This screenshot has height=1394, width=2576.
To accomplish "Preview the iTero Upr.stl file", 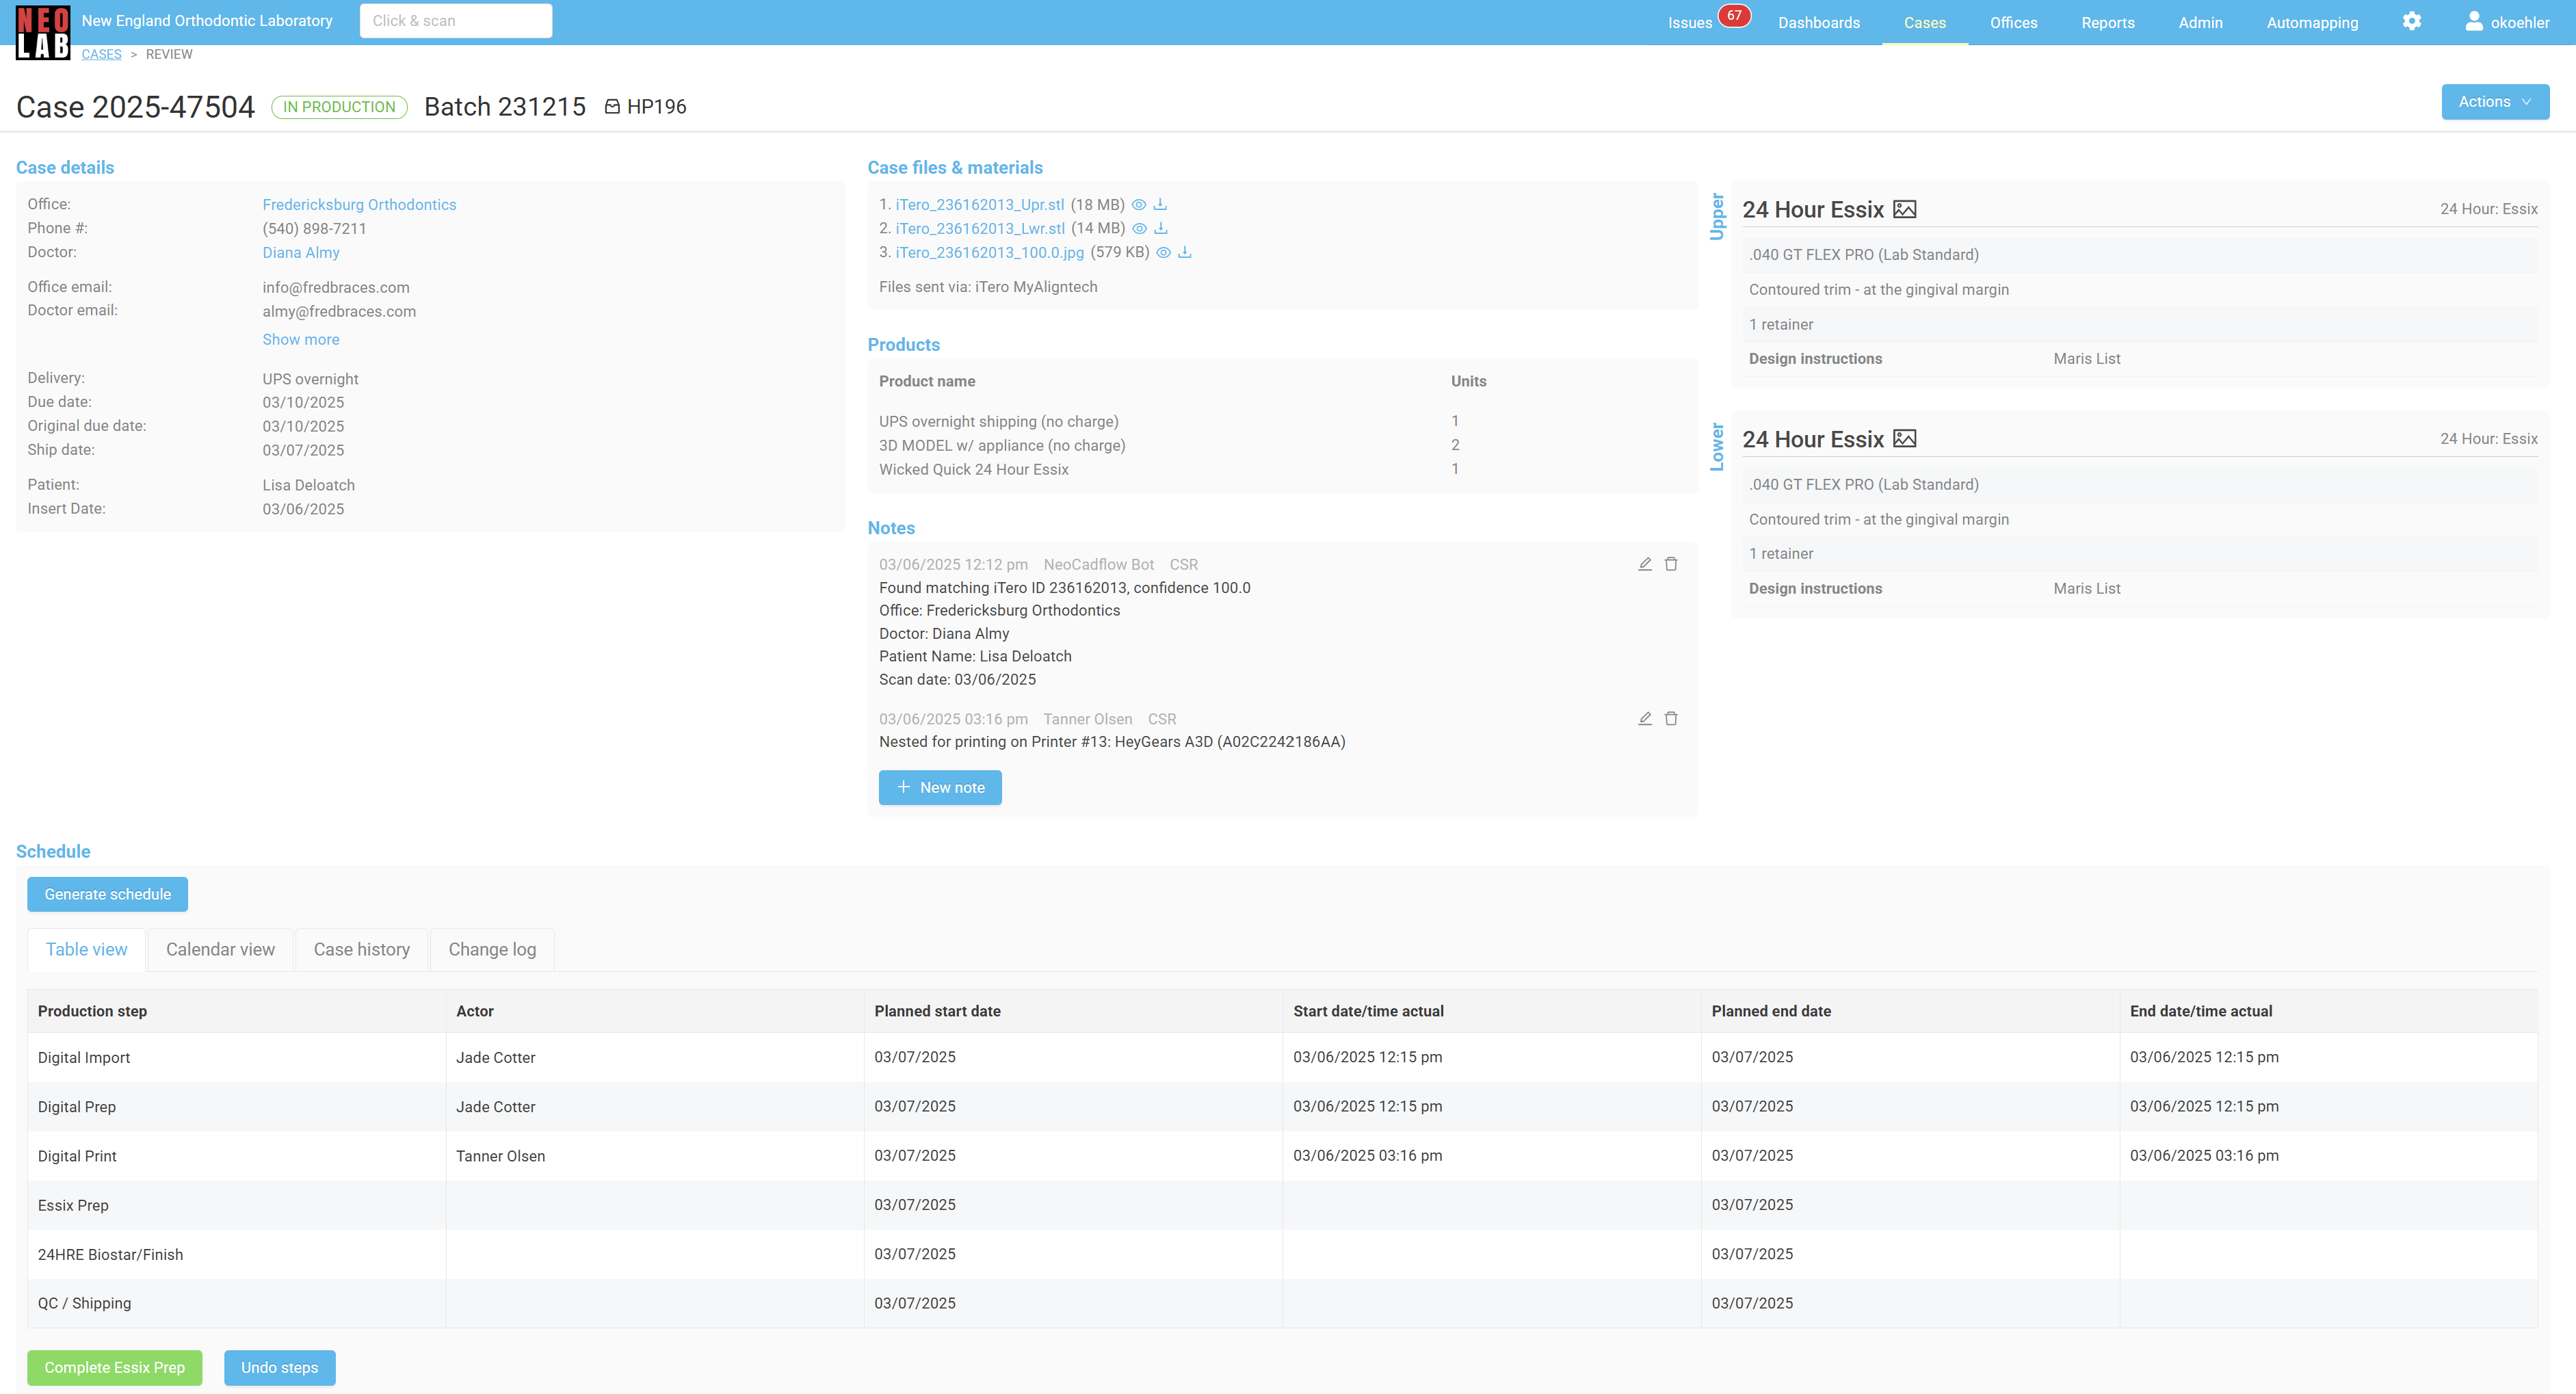I will click(1139, 204).
